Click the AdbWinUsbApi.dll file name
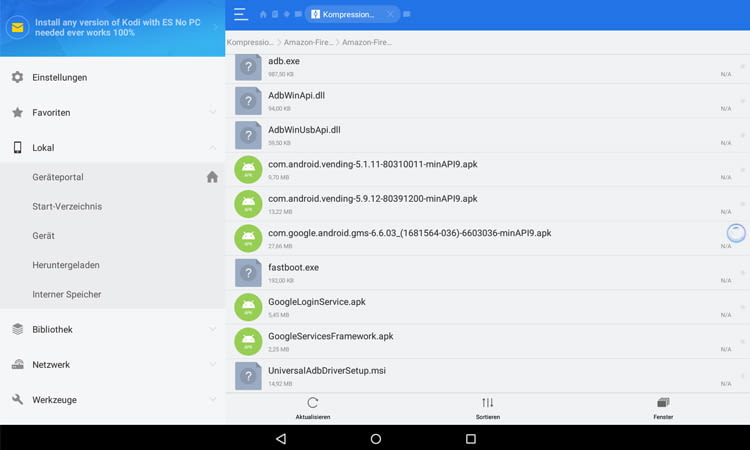Viewport: 750px width, 450px height. pyautogui.click(x=304, y=130)
